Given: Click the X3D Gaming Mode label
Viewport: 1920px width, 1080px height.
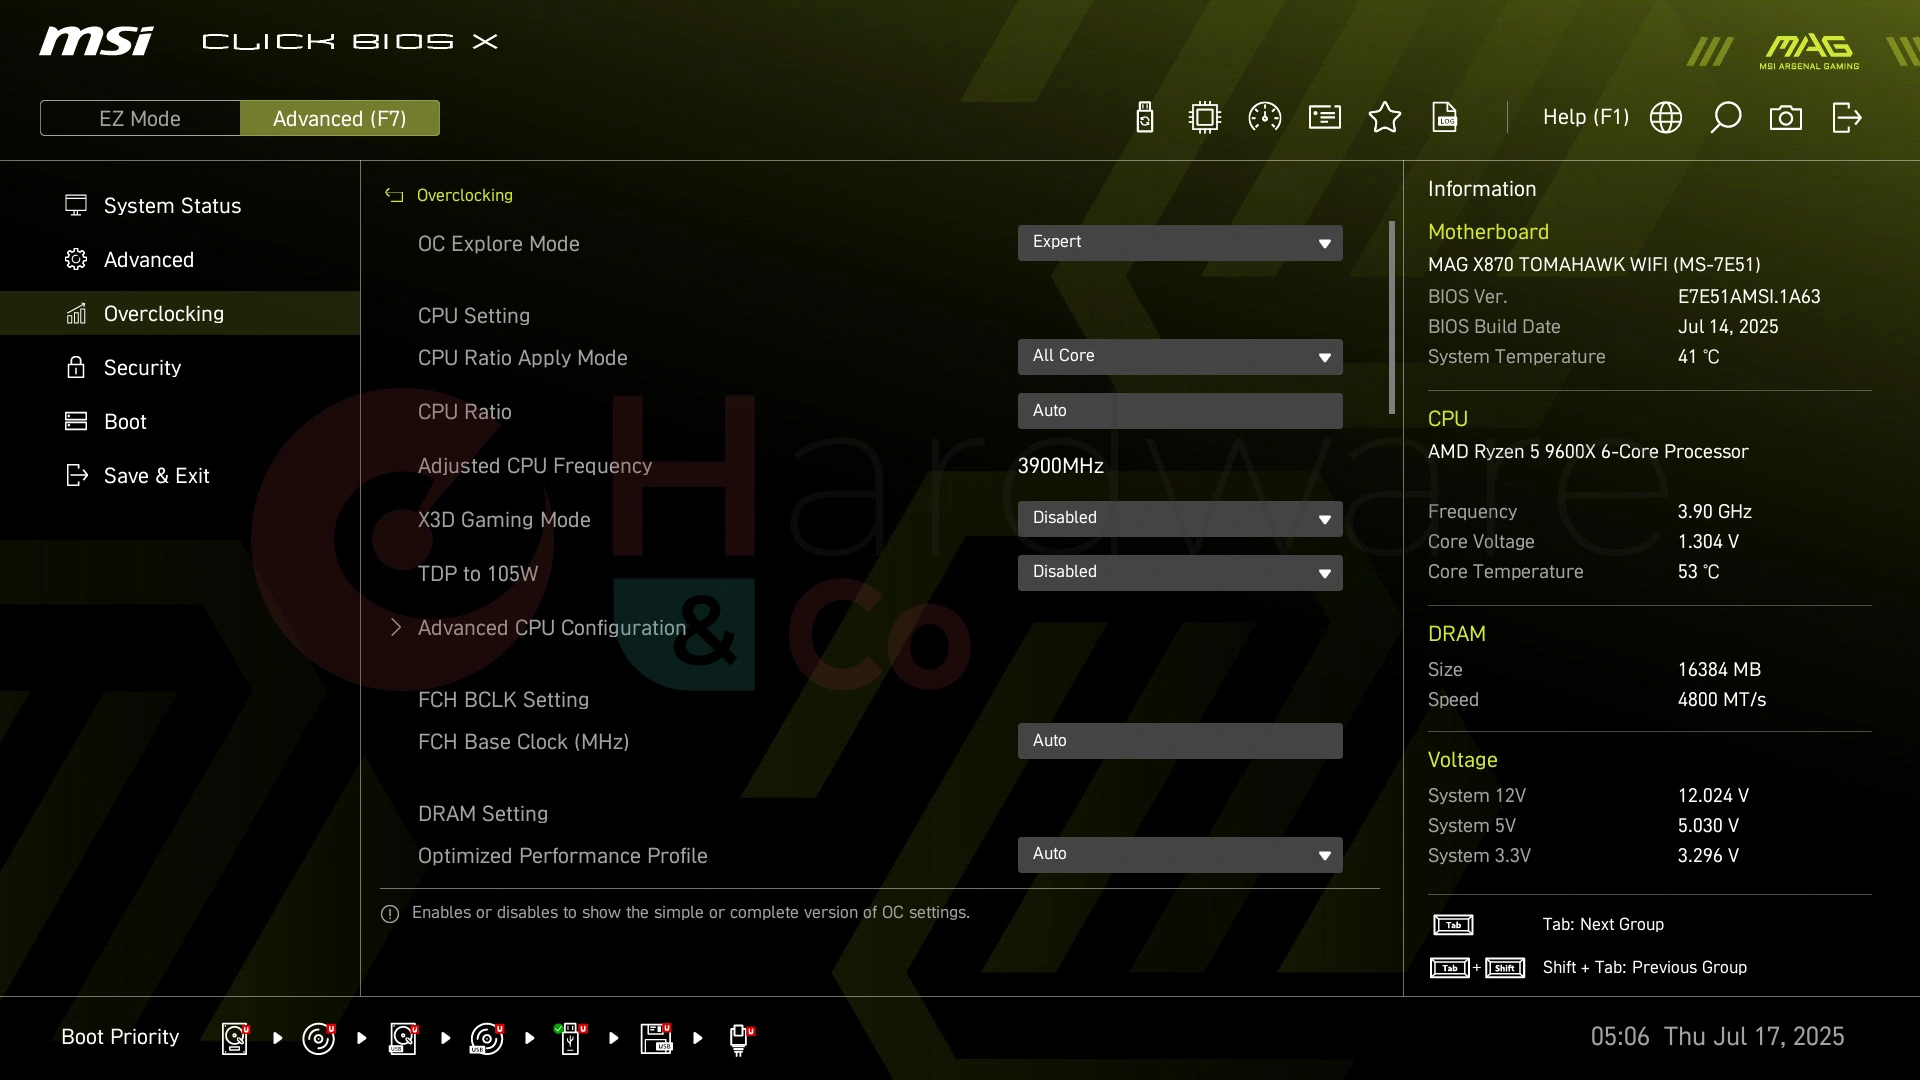Looking at the screenshot, I should click(x=504, y=520).
